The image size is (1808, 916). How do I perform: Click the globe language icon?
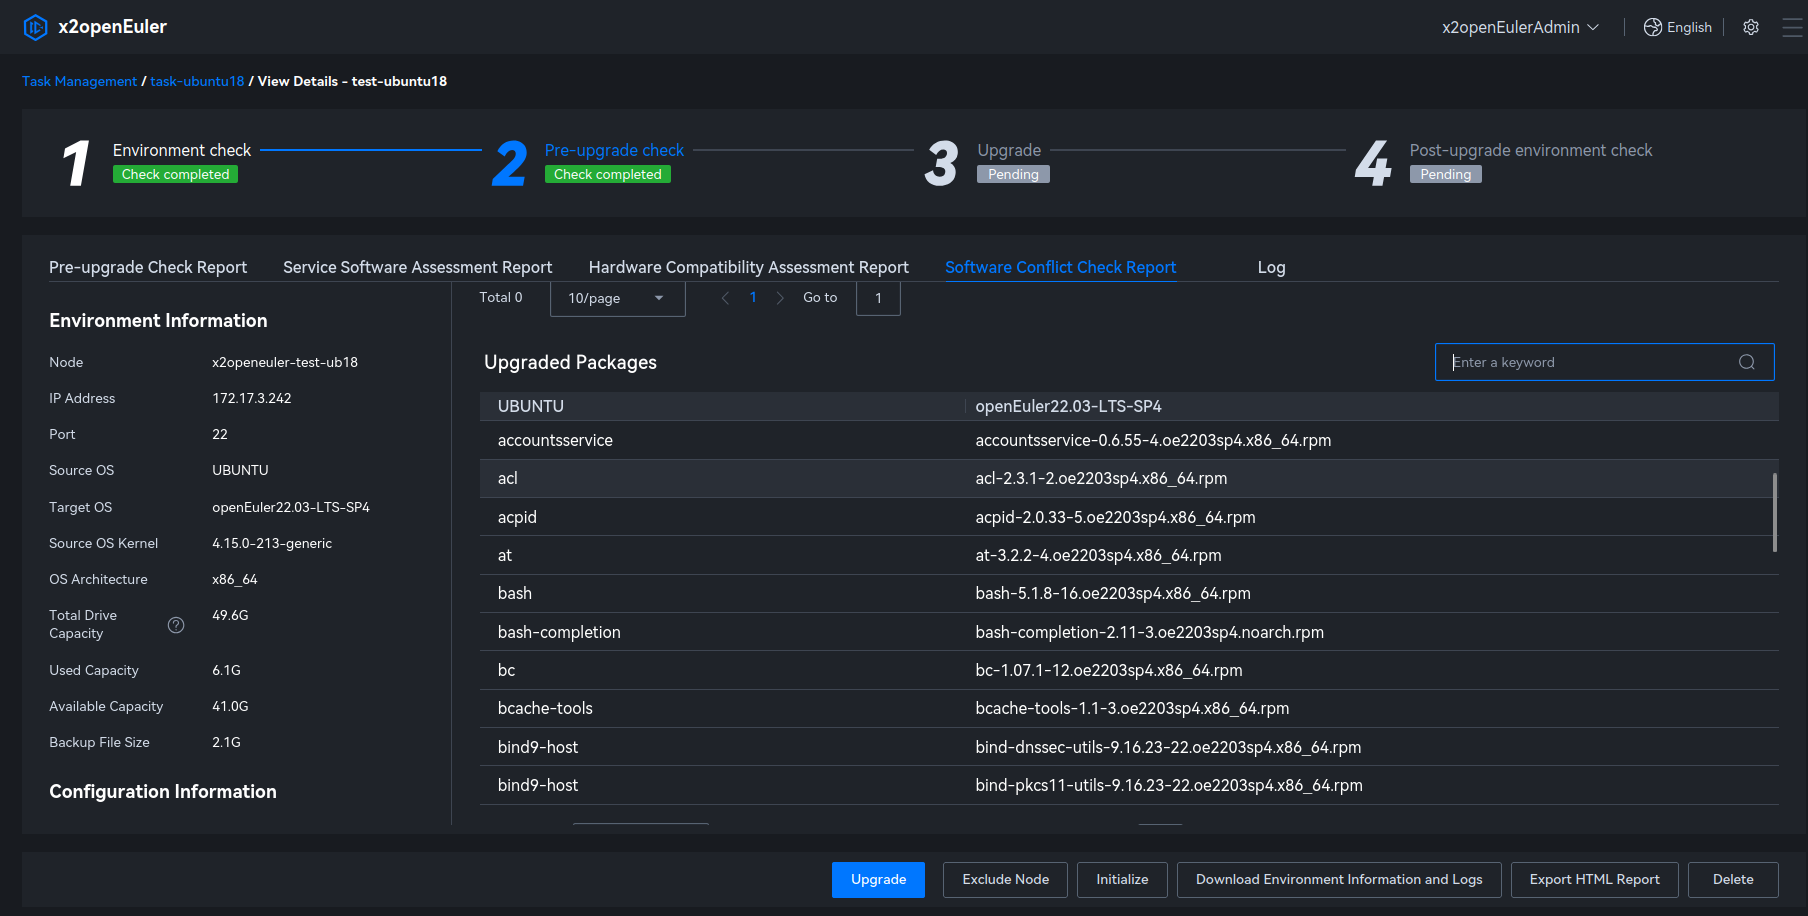click(1653, 27)
